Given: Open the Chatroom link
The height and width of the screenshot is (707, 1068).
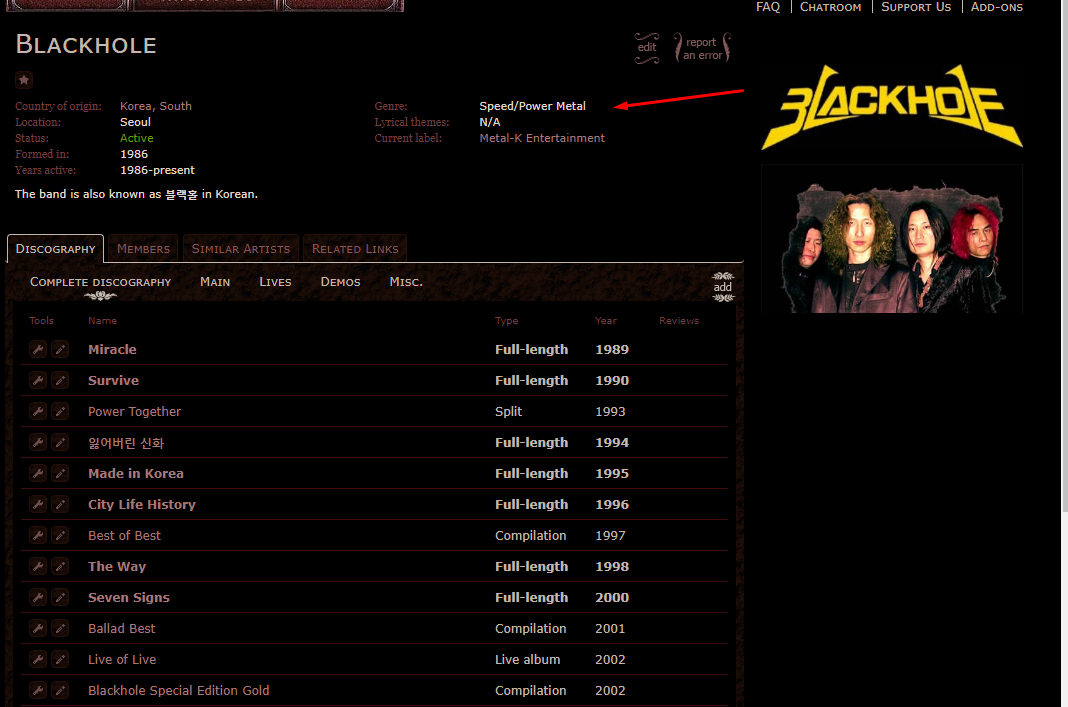Looking at the screenshot, I should tap(830, 7).
